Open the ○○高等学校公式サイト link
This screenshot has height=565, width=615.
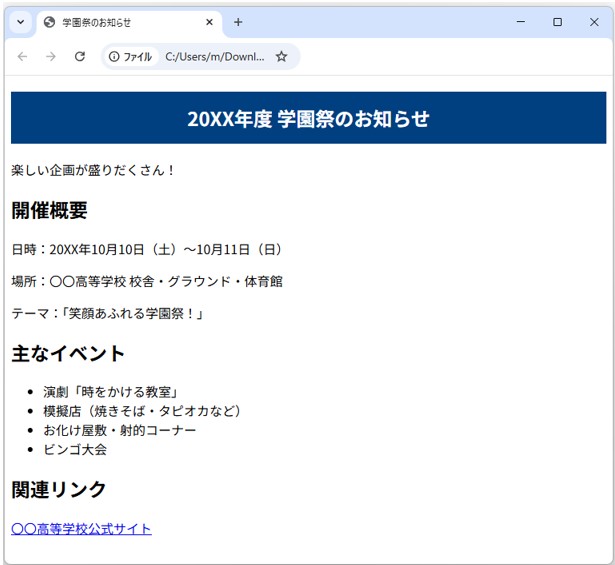[81, 529]
